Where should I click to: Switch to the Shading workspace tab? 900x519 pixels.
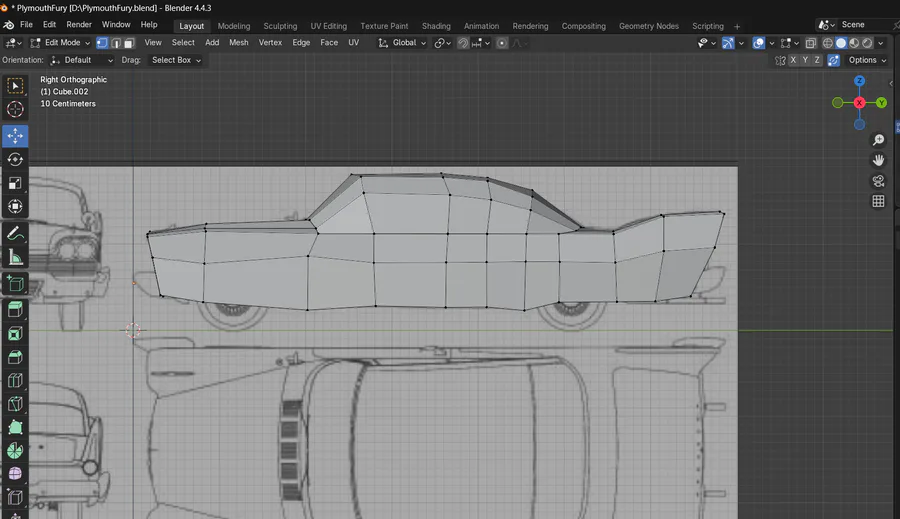pos(436,26)
